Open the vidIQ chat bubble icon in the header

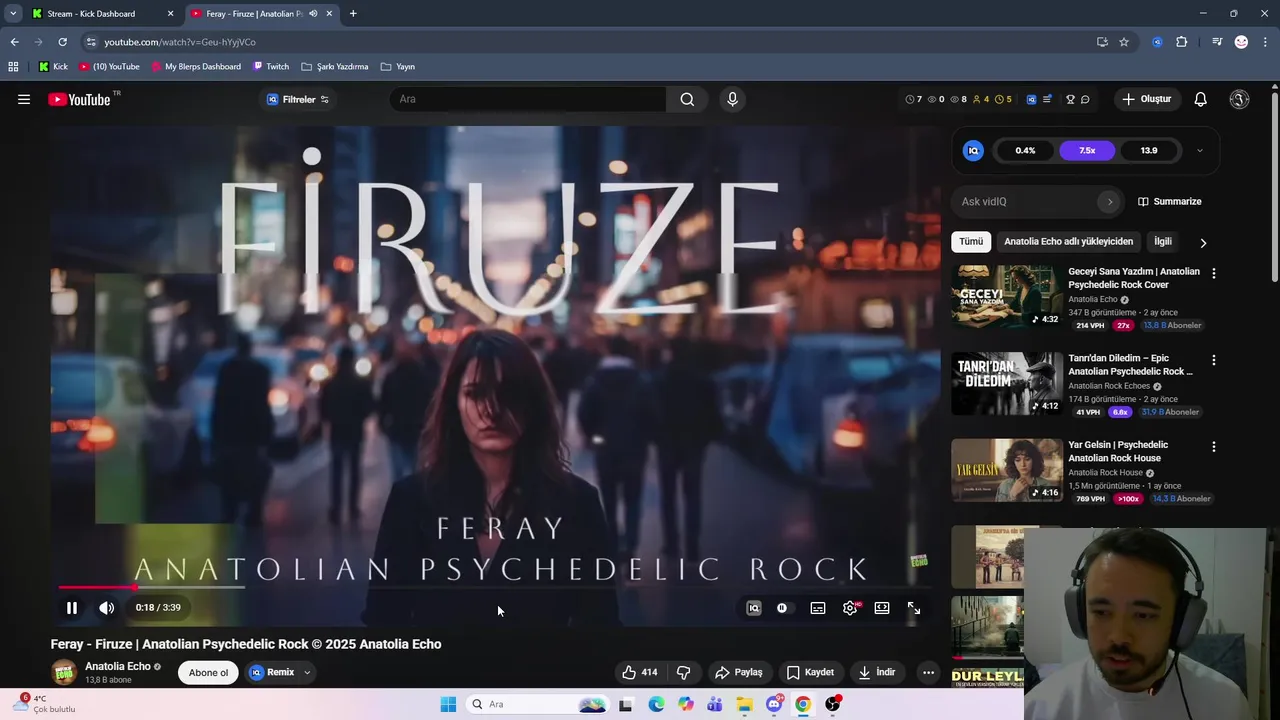tap(1085, 99)
